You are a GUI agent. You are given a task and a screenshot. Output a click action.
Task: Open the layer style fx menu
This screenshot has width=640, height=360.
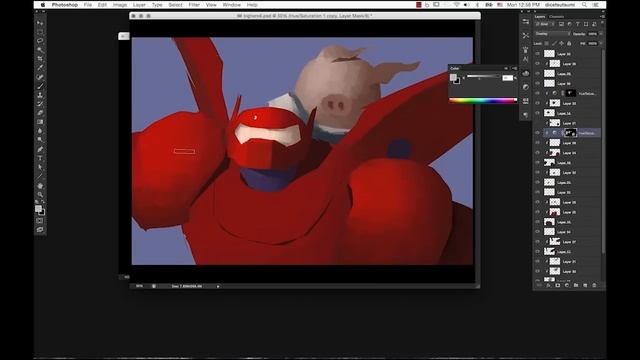click(549, 285)
